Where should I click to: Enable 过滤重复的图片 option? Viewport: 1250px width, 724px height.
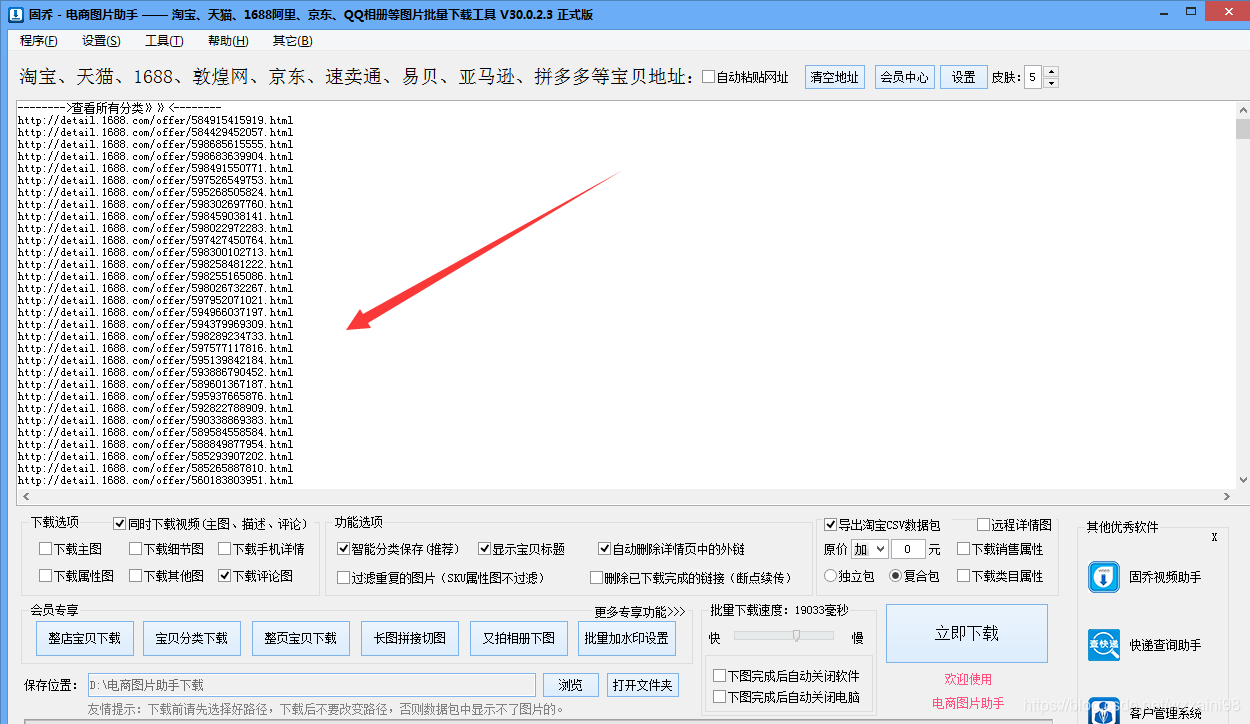(x=344, y=578)
